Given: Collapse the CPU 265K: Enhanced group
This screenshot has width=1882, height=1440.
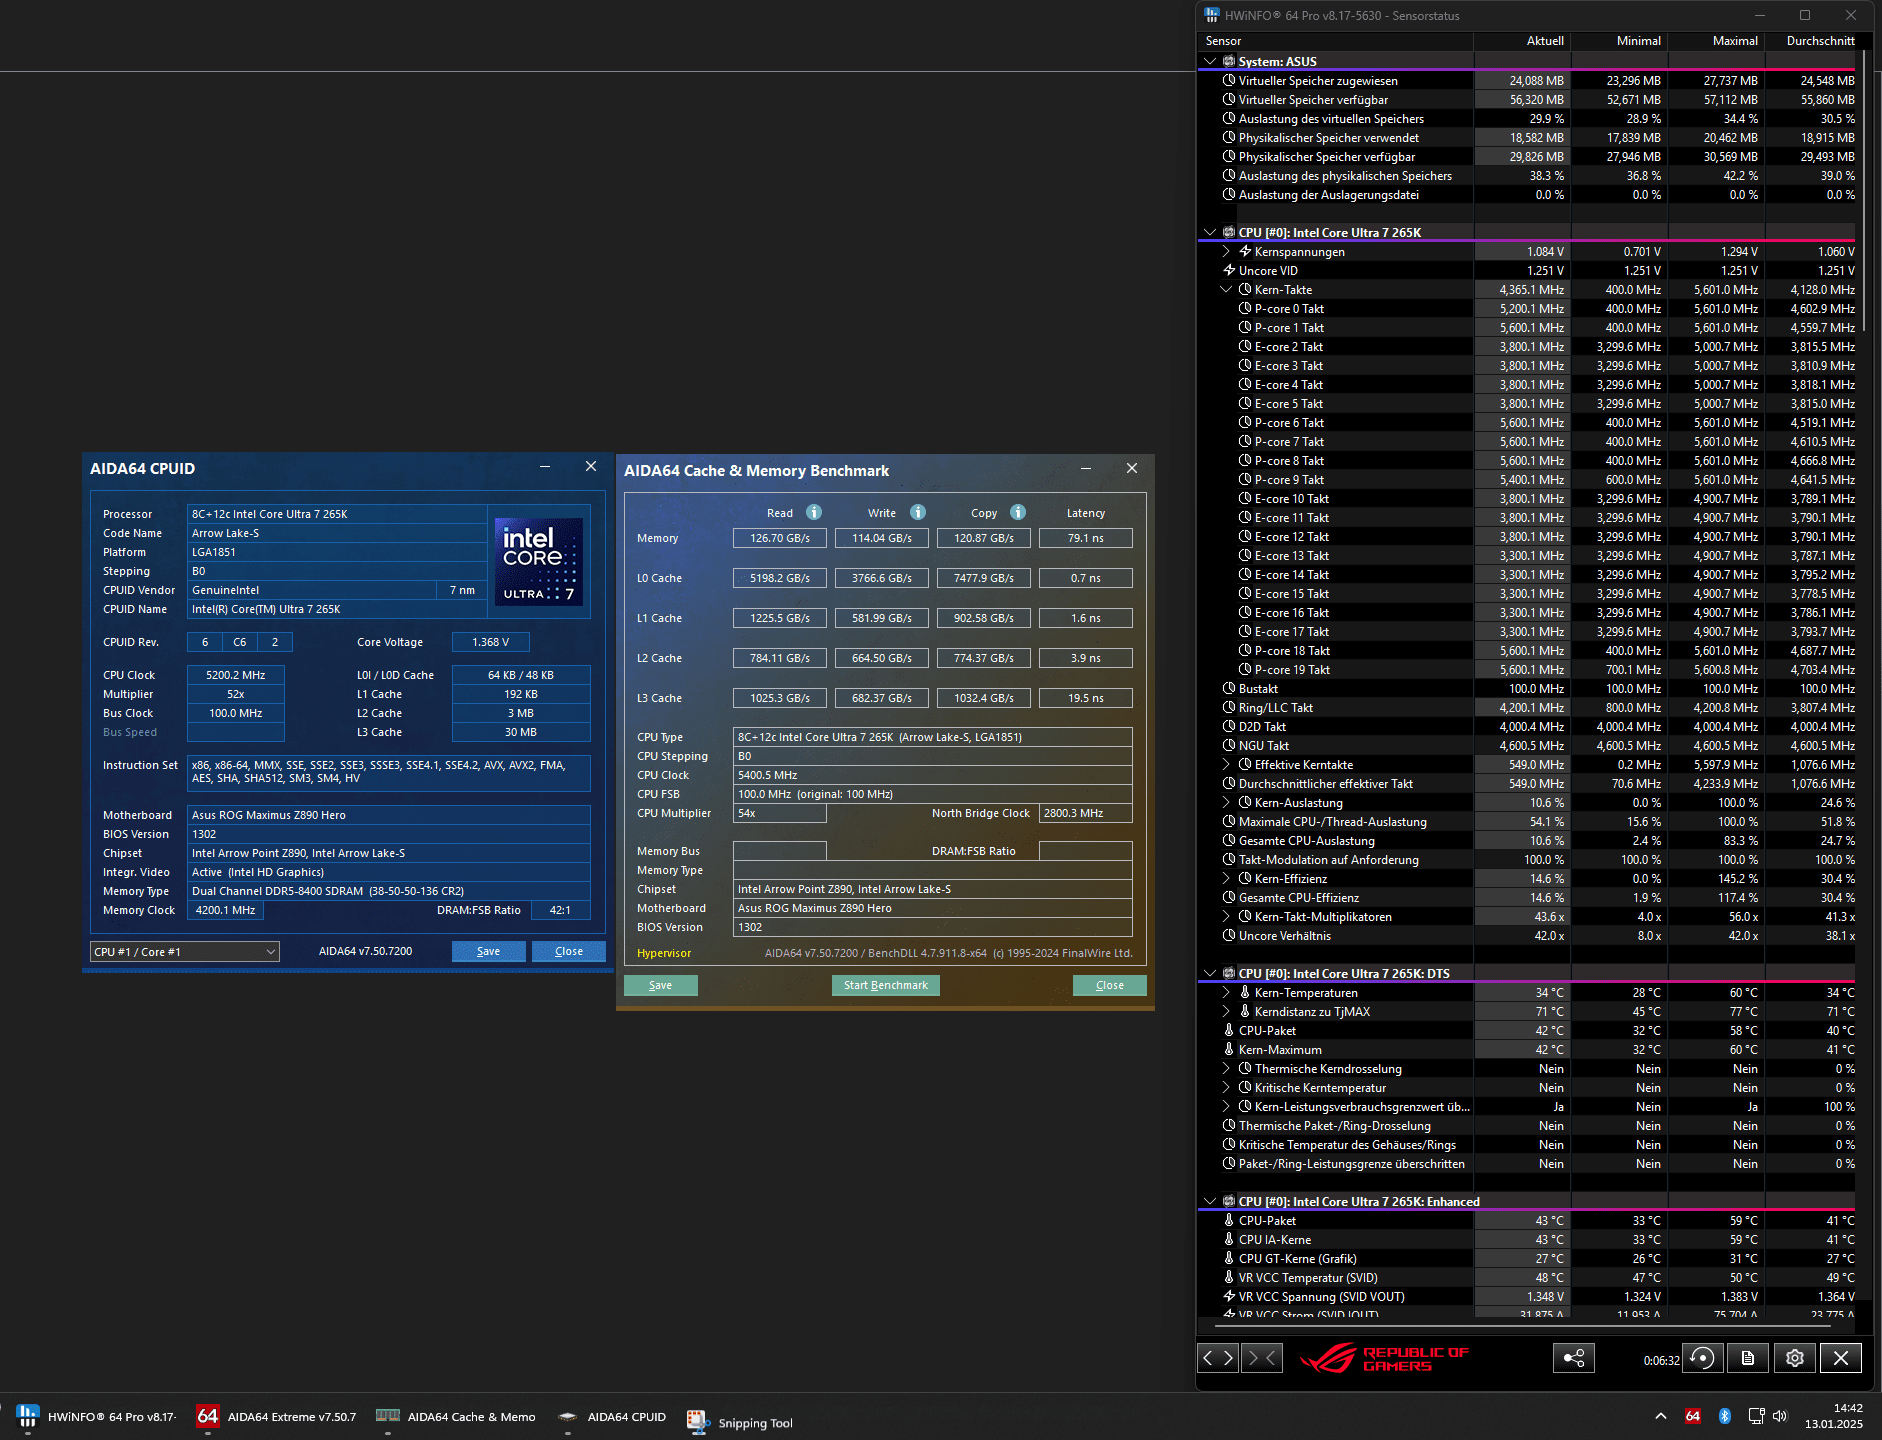Looking at the screenshot, I should [1210, 1202].
